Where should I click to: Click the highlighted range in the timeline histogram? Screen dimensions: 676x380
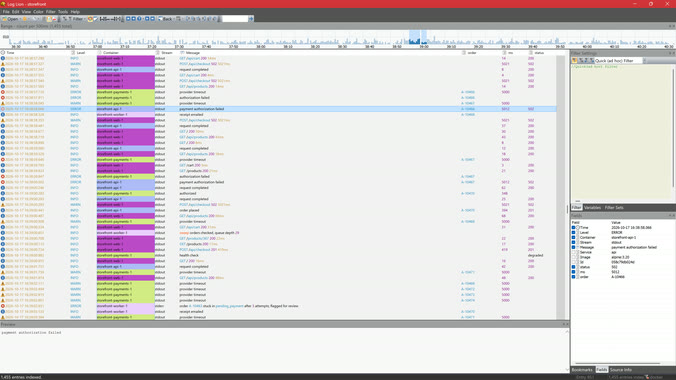(414, 37)
